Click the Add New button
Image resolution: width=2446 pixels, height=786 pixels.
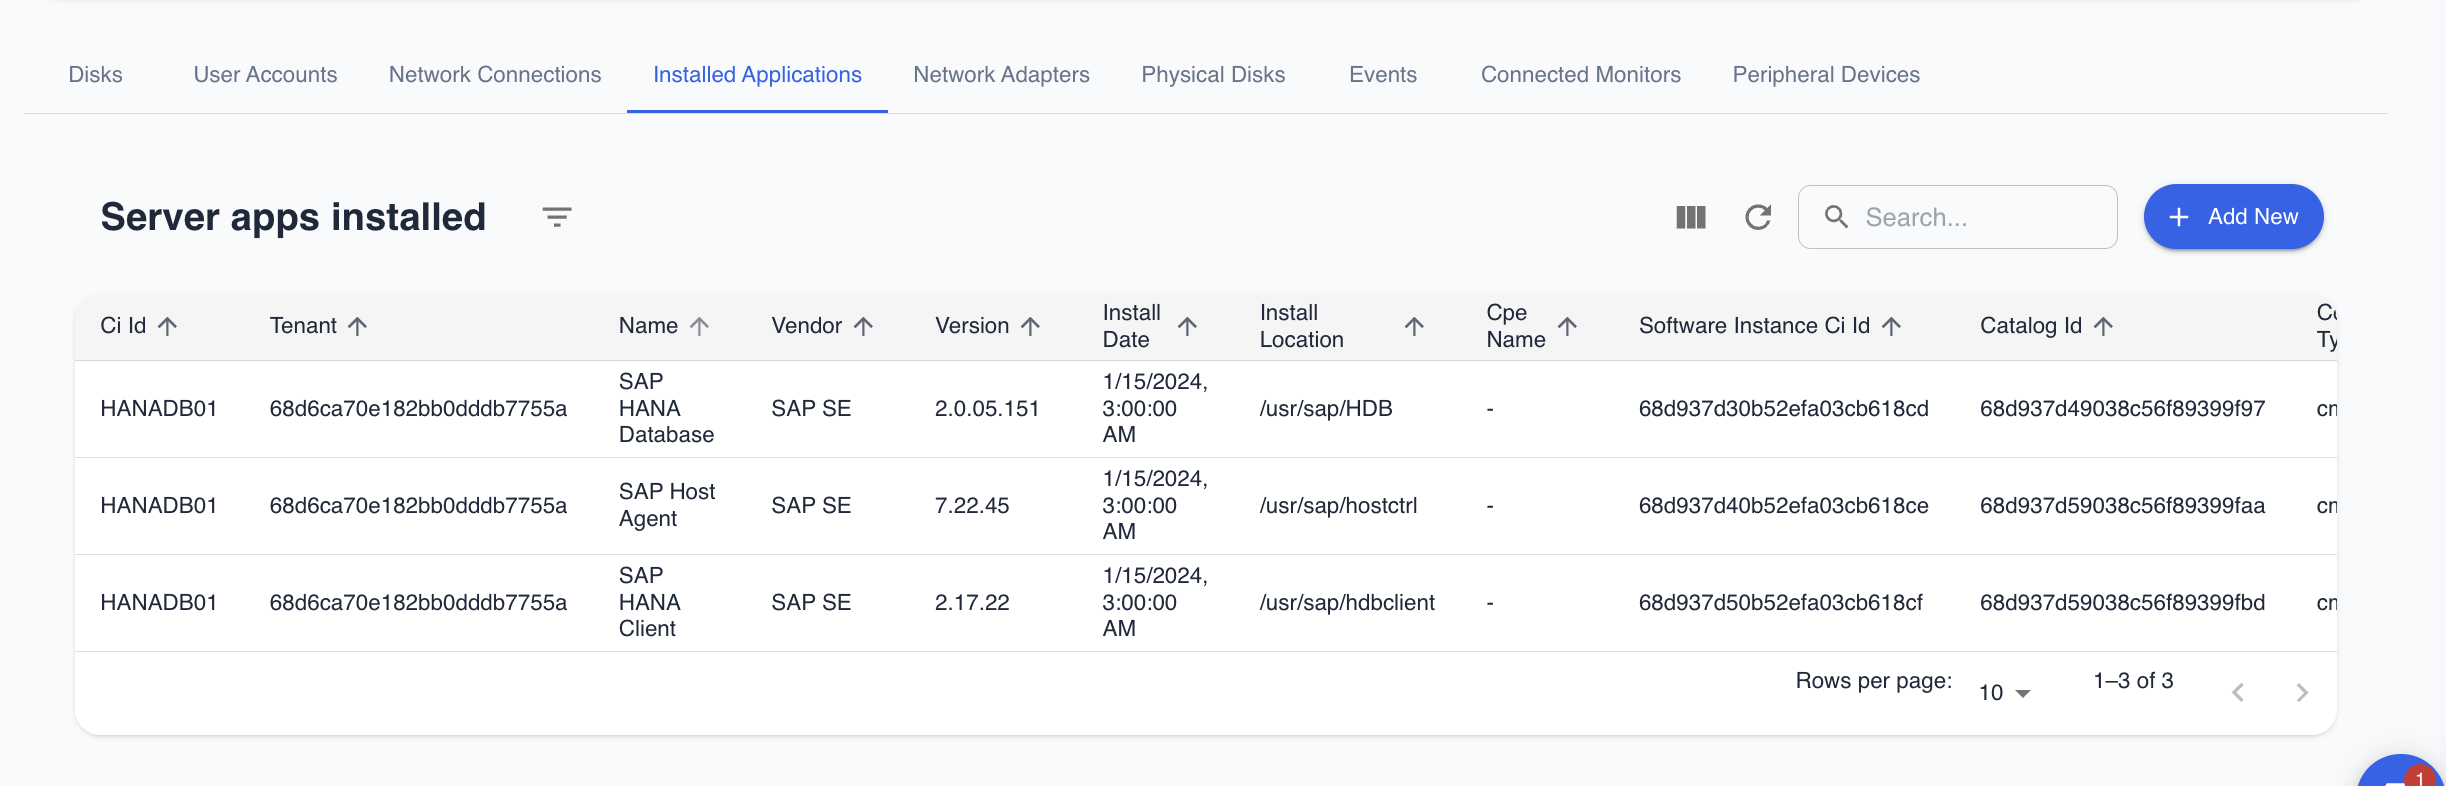point(2232,217)
